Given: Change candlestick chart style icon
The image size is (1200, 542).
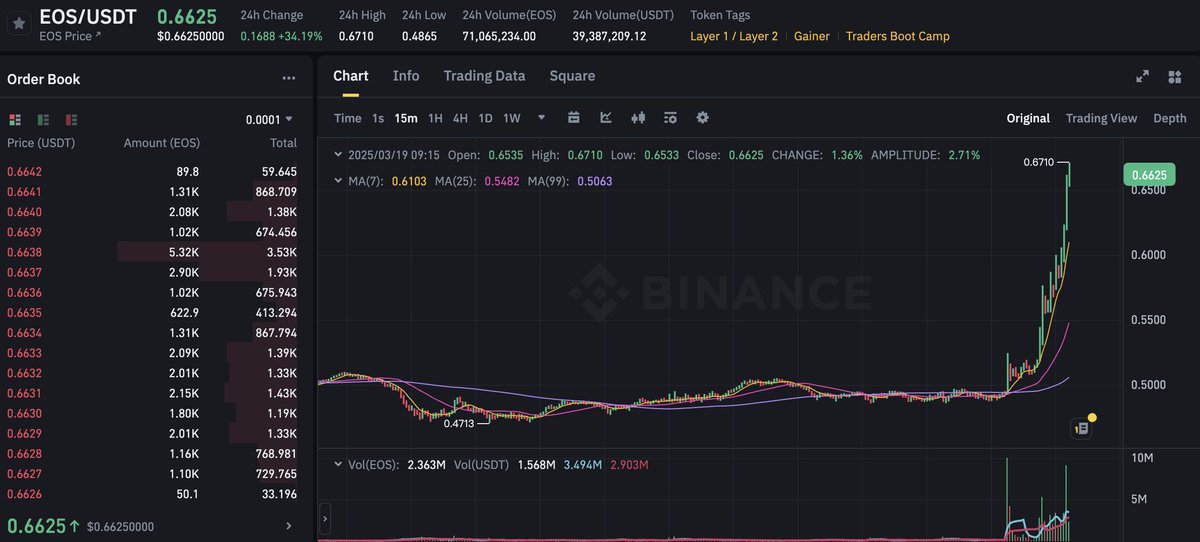Looking at the screenshot, I should [638, 117].
